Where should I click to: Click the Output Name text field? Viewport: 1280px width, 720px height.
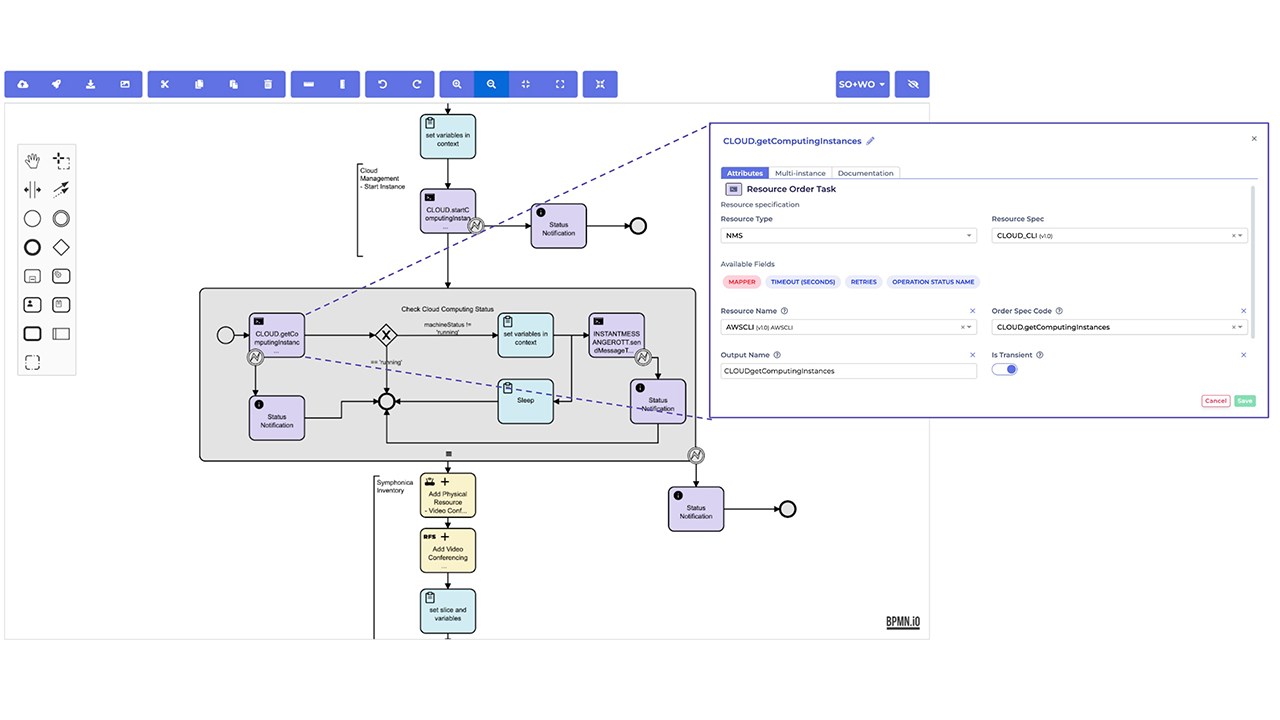tap(848, 371)
